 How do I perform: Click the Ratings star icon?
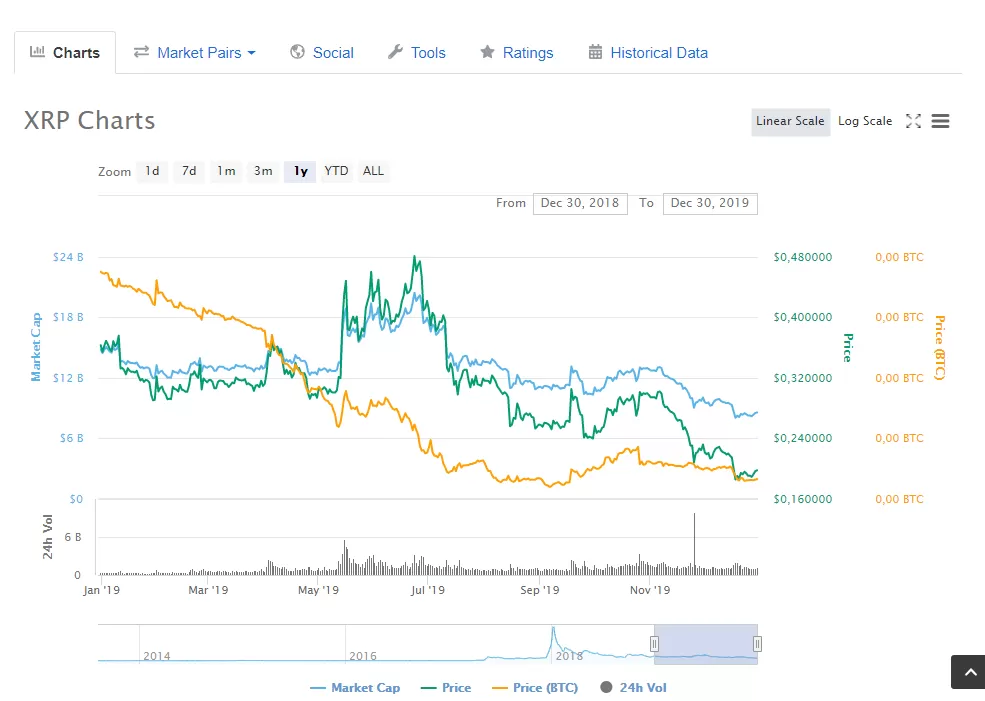(x=487, y=52)
